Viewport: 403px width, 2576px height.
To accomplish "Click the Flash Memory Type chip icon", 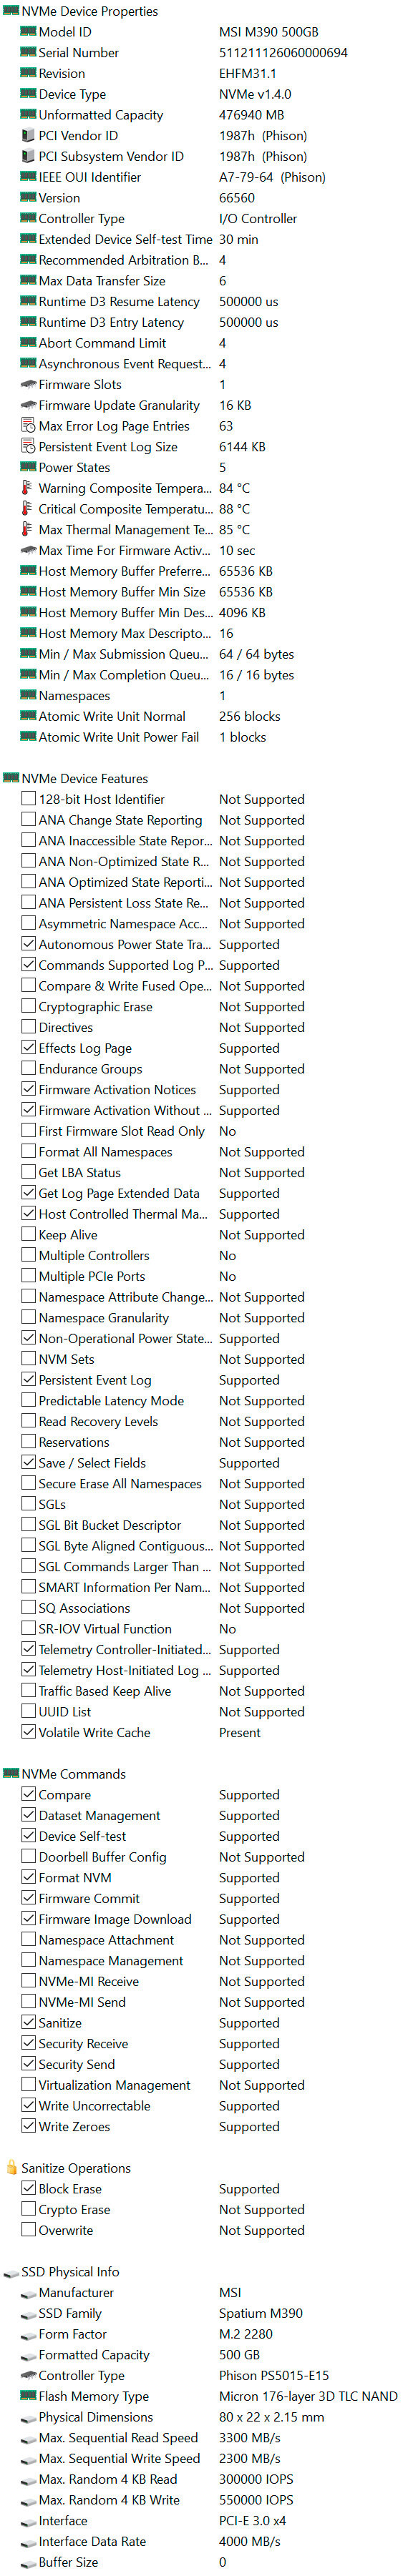I will tap(28, 2396).
